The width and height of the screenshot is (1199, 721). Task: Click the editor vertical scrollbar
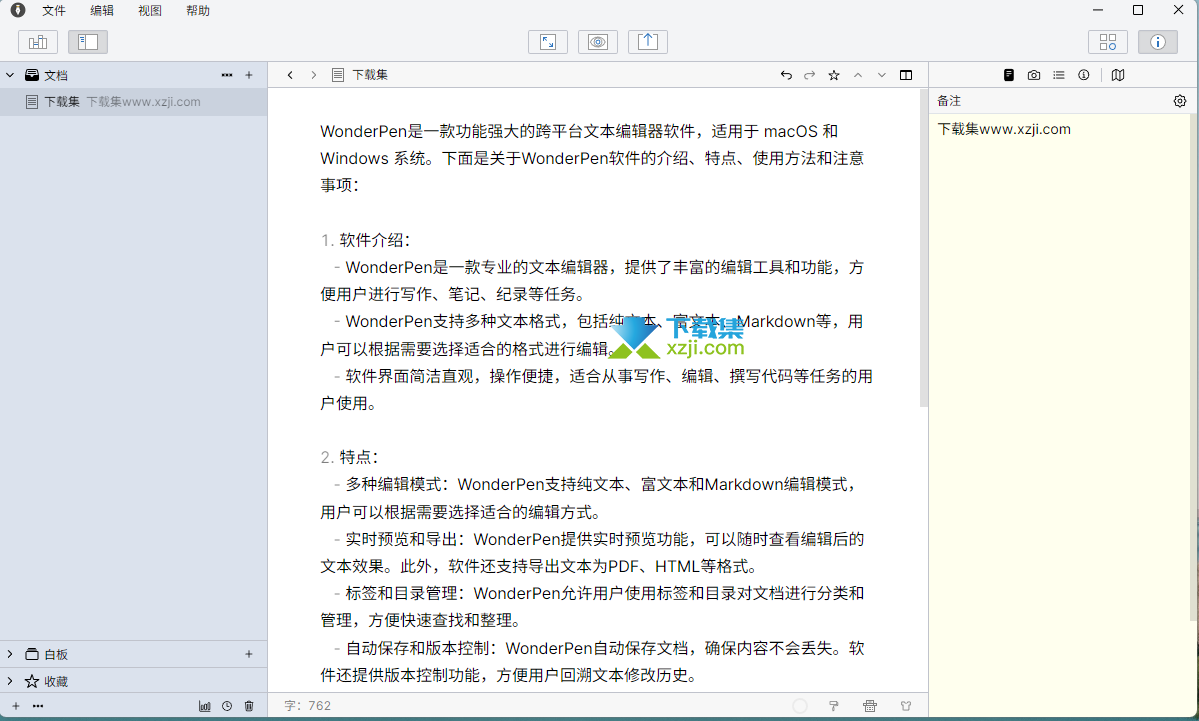(x=923, y=248)
